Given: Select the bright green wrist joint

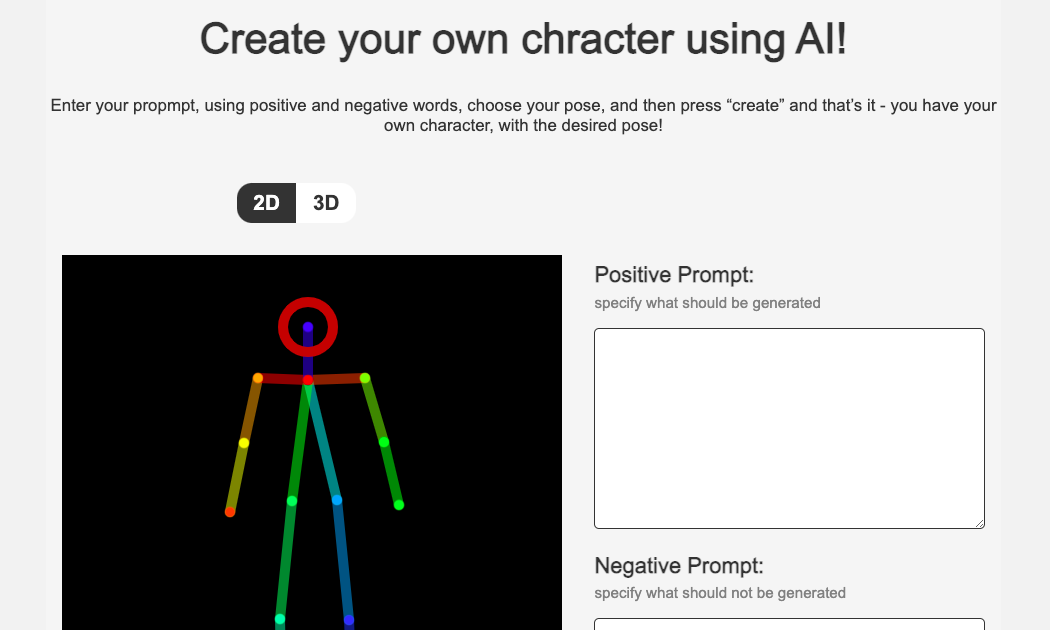Looking at the screenshot, I should (399, 505).
